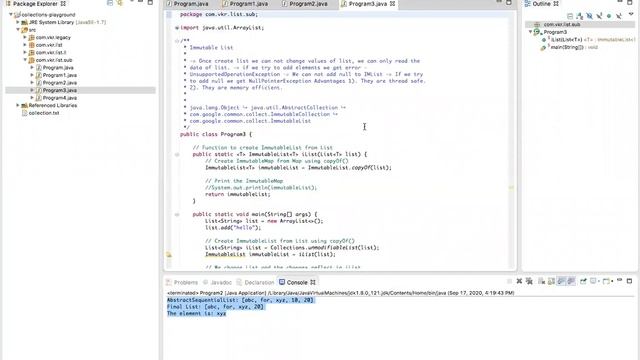Image resolution: width=640 pixels, height=360 pixels.
Task: Click Remove All Terminated Launches icon
Action: pyautogui.click(x=529, y=281)
